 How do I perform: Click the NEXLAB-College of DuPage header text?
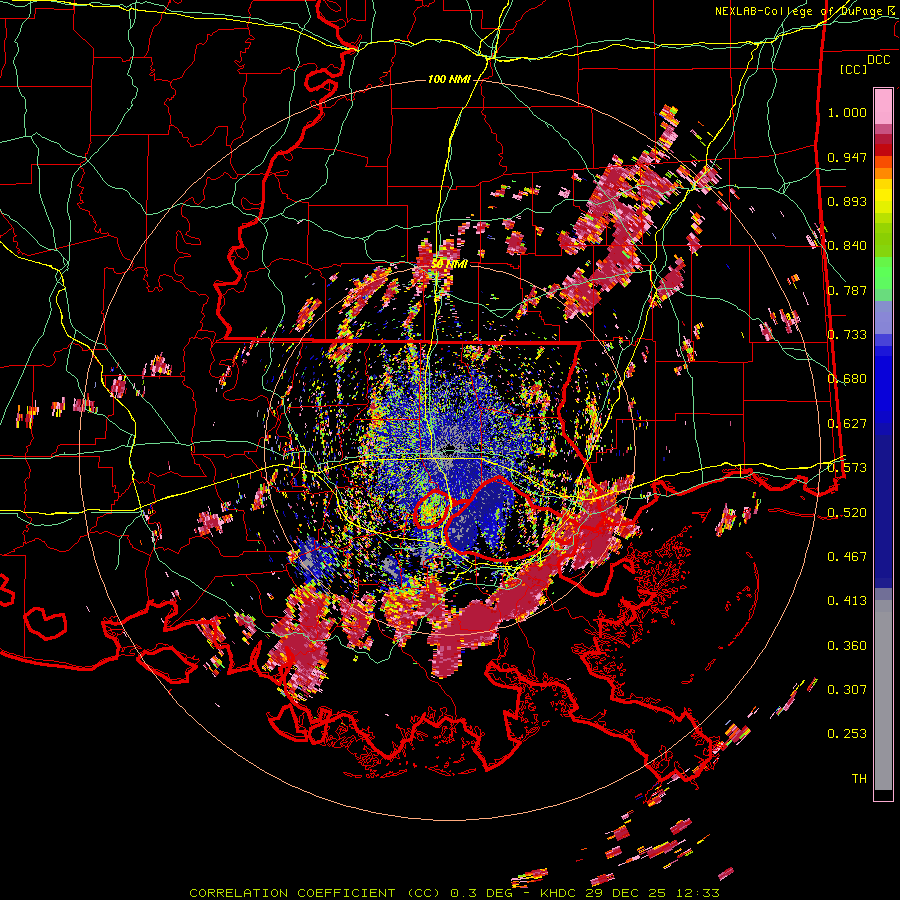[x=800, y=11]
